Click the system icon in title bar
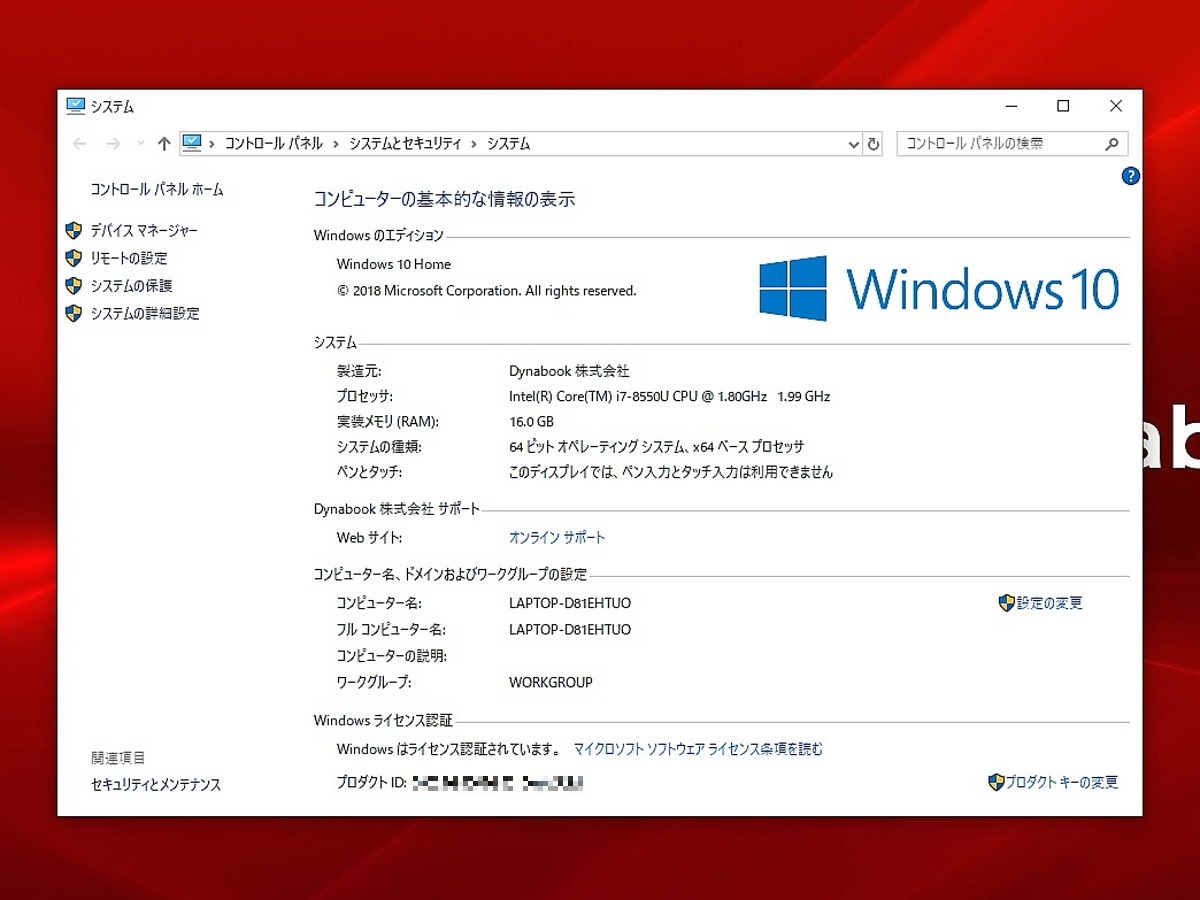This screenshot has height=900, width=1200. coord(75,106)
